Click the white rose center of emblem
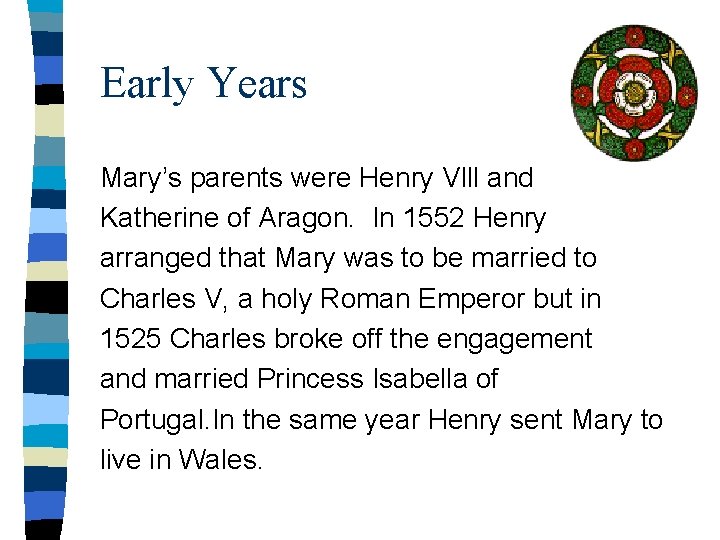This screenshot has height=540, width=720. click(635, 94)
